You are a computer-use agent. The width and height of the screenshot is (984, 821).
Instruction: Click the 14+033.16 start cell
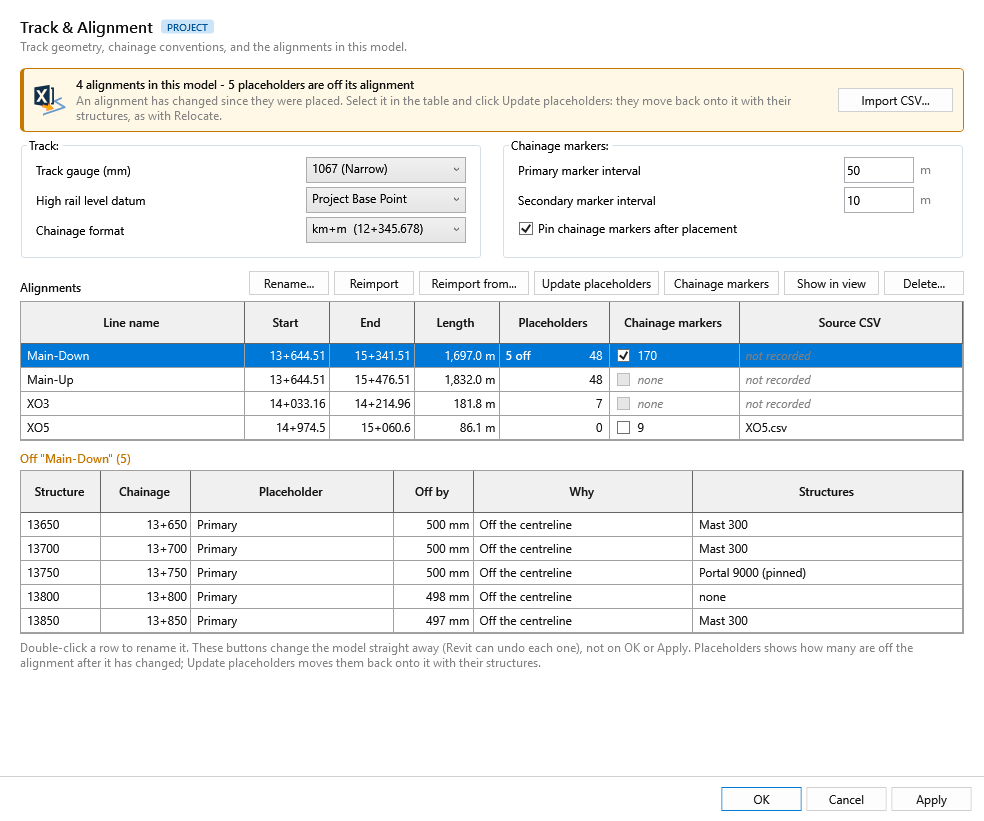pyautogui.click(x=287, y=404)
